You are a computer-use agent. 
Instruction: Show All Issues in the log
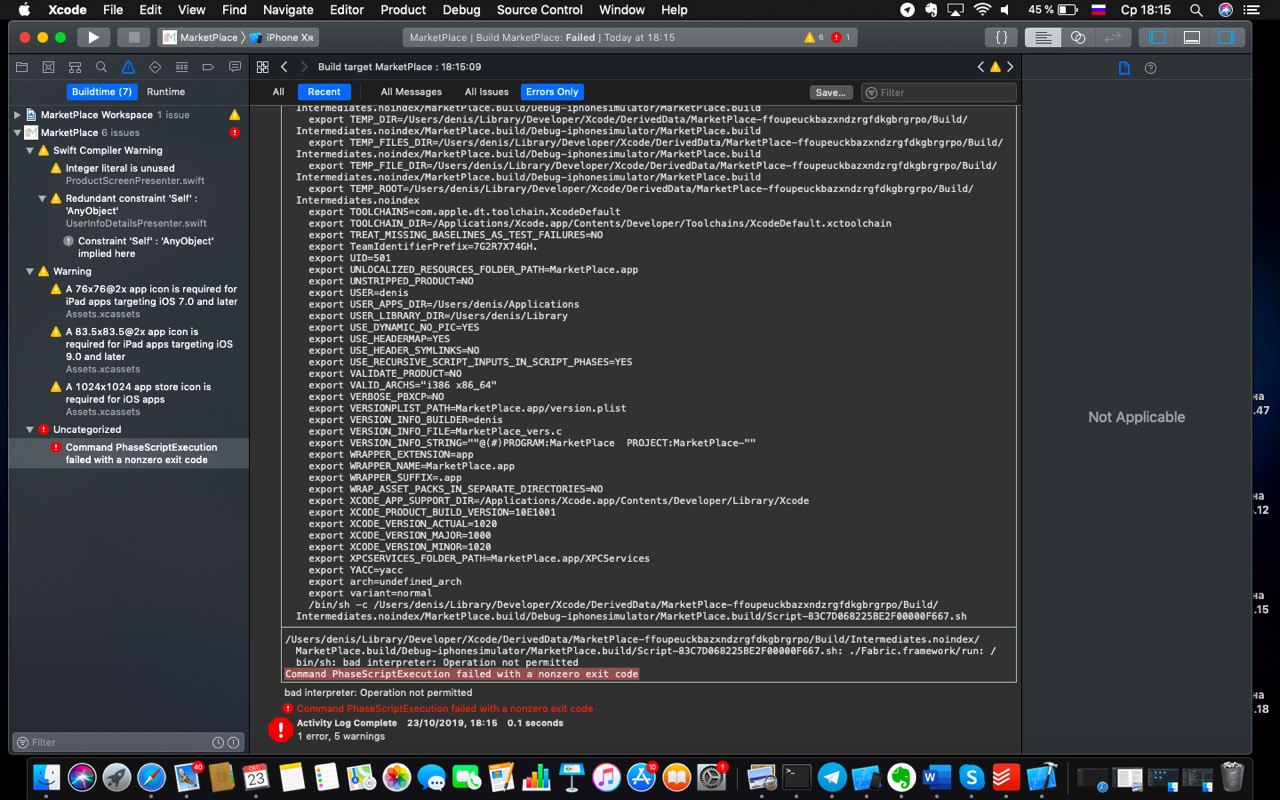[486, 92]
